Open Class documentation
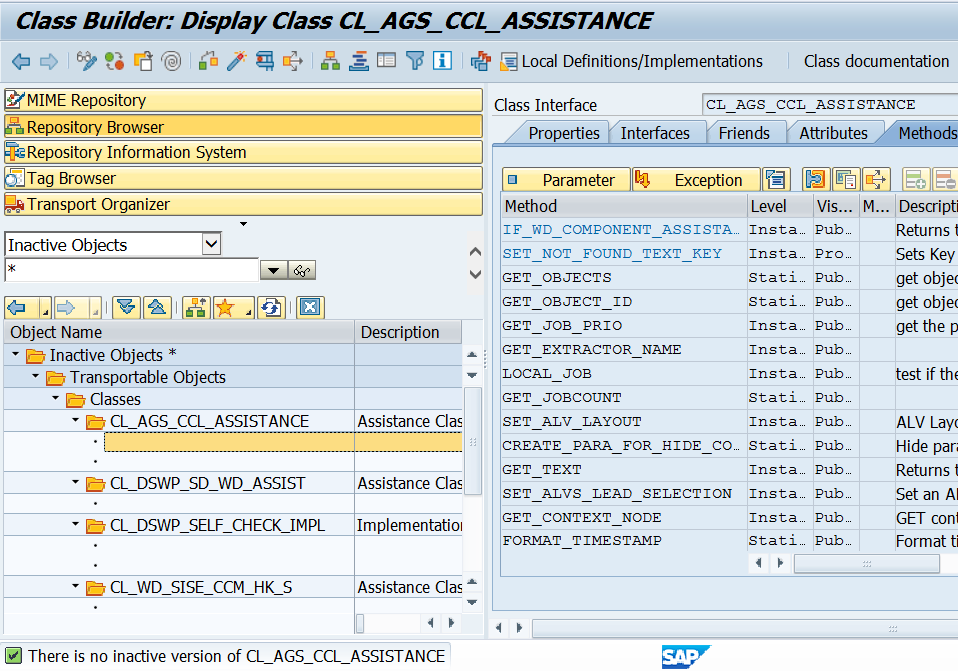 click(876, 61)
